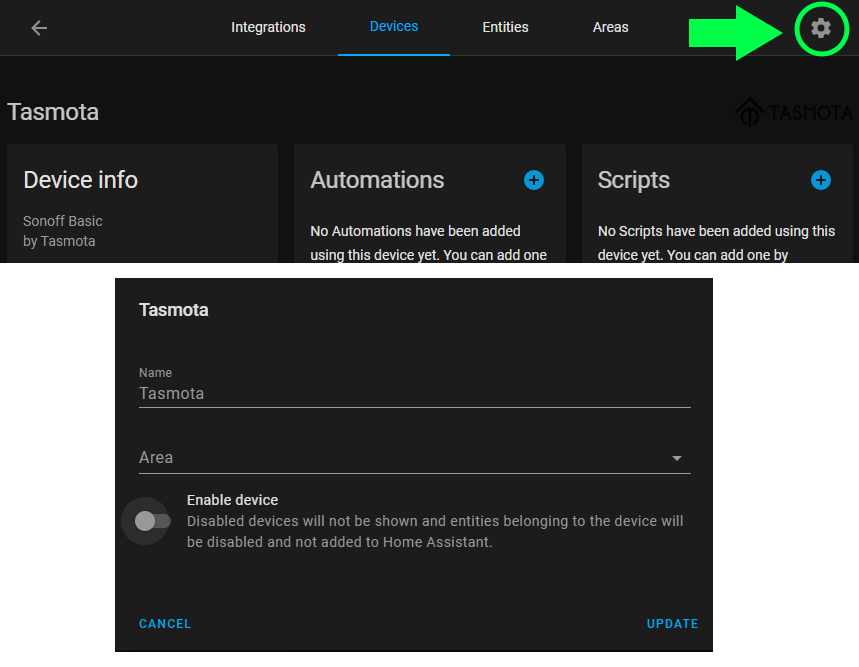
Task: Click the Tasmota brand logo
Action: point(793,111)
